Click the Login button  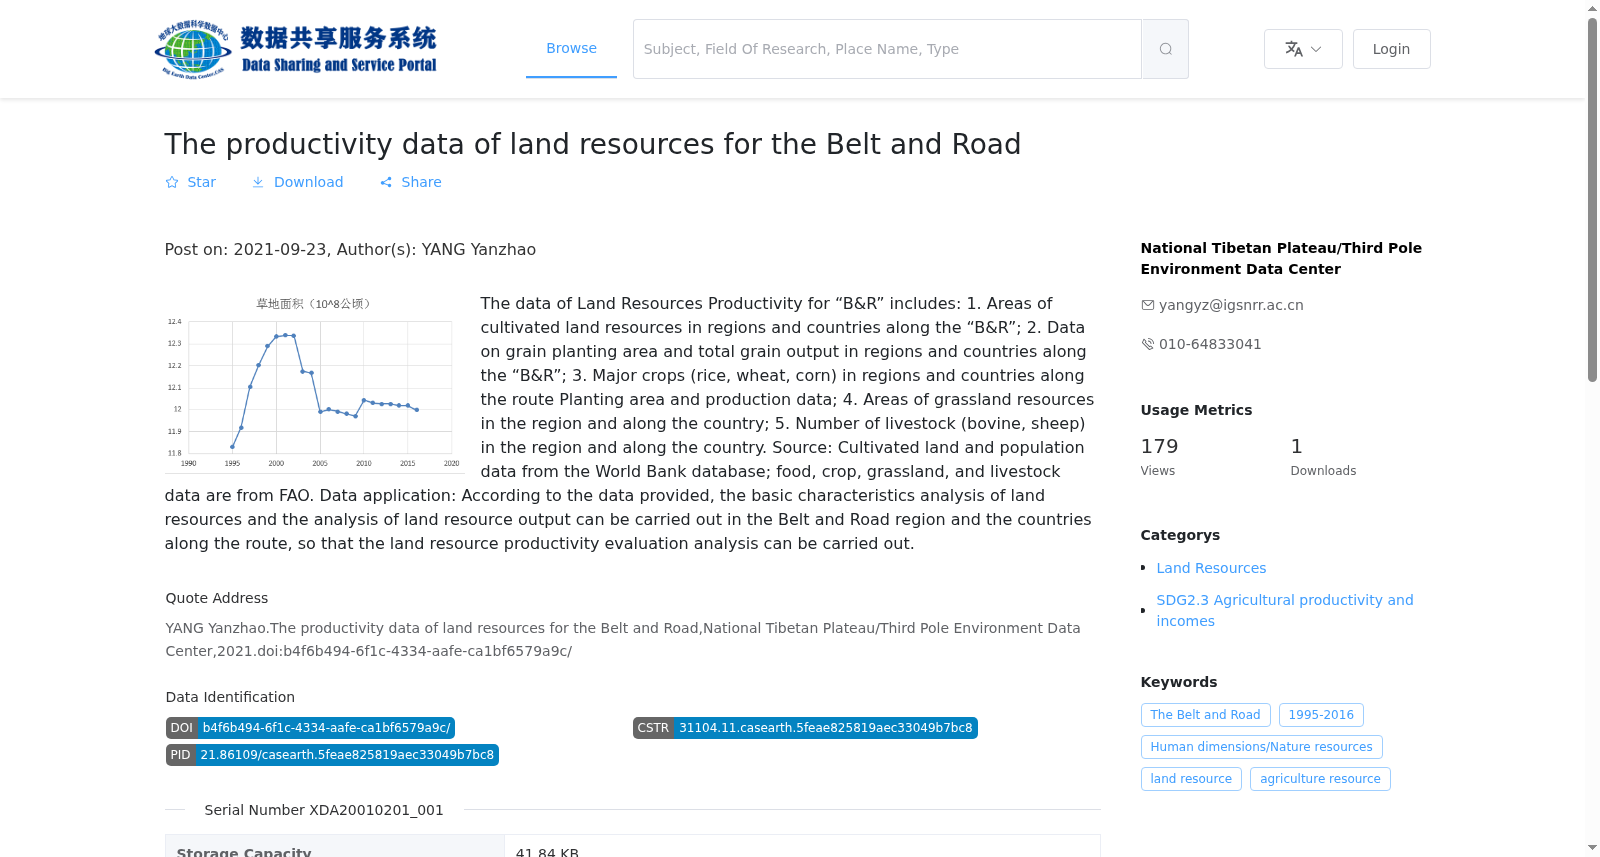click(x=1391, y=49)
